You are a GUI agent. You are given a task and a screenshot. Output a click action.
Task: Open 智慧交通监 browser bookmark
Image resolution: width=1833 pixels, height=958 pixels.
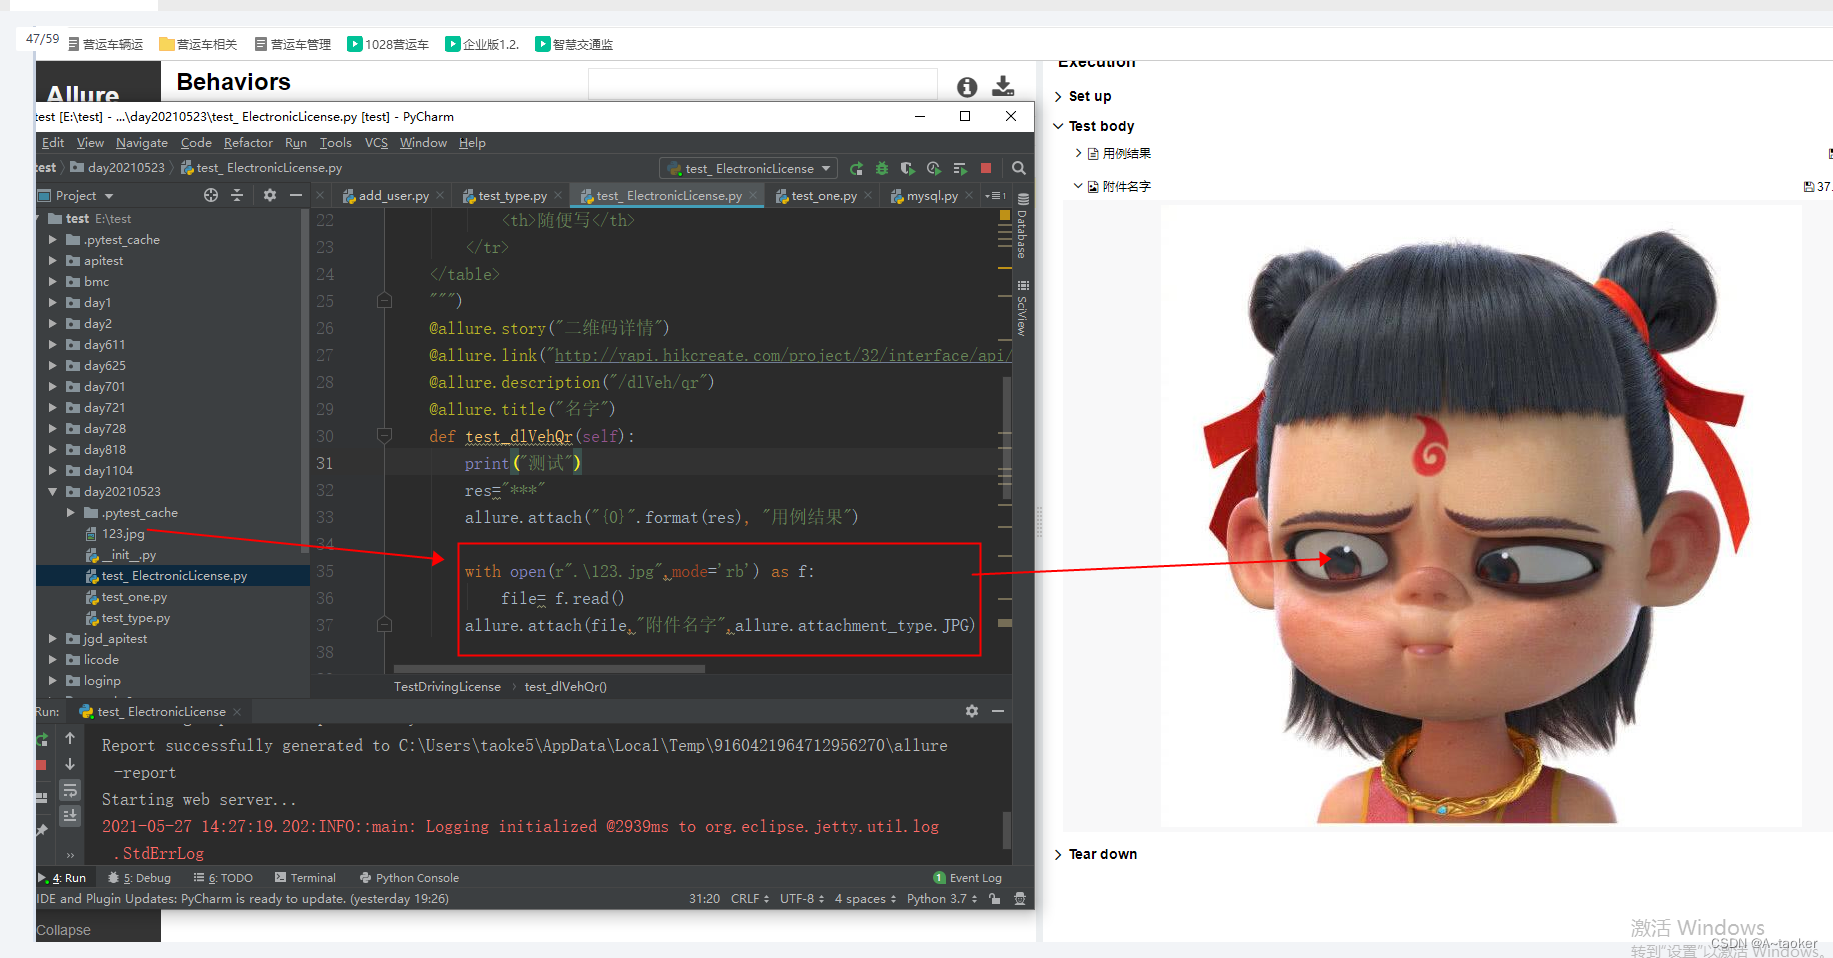[x=574, y=44]
